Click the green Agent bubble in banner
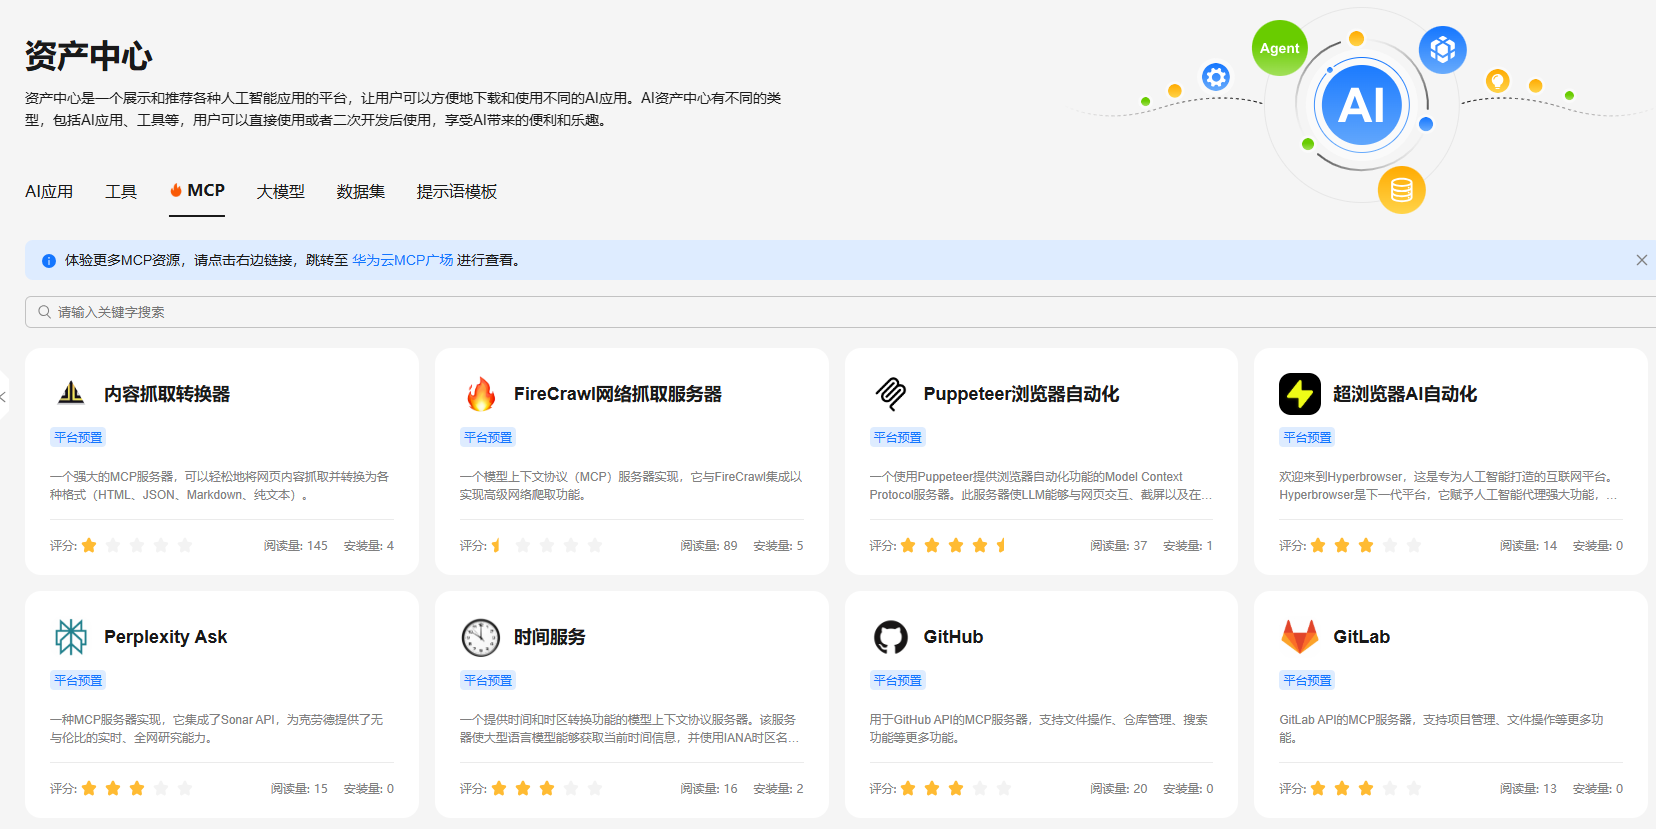 (x=1279, y=48)
